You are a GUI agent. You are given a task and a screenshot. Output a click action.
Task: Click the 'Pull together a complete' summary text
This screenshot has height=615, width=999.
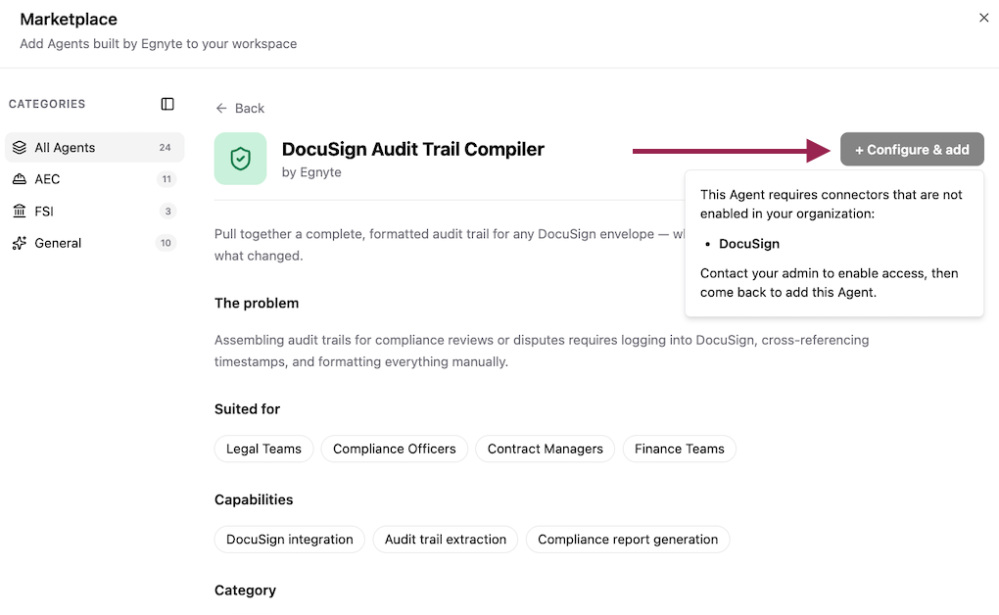coord(449,245)
